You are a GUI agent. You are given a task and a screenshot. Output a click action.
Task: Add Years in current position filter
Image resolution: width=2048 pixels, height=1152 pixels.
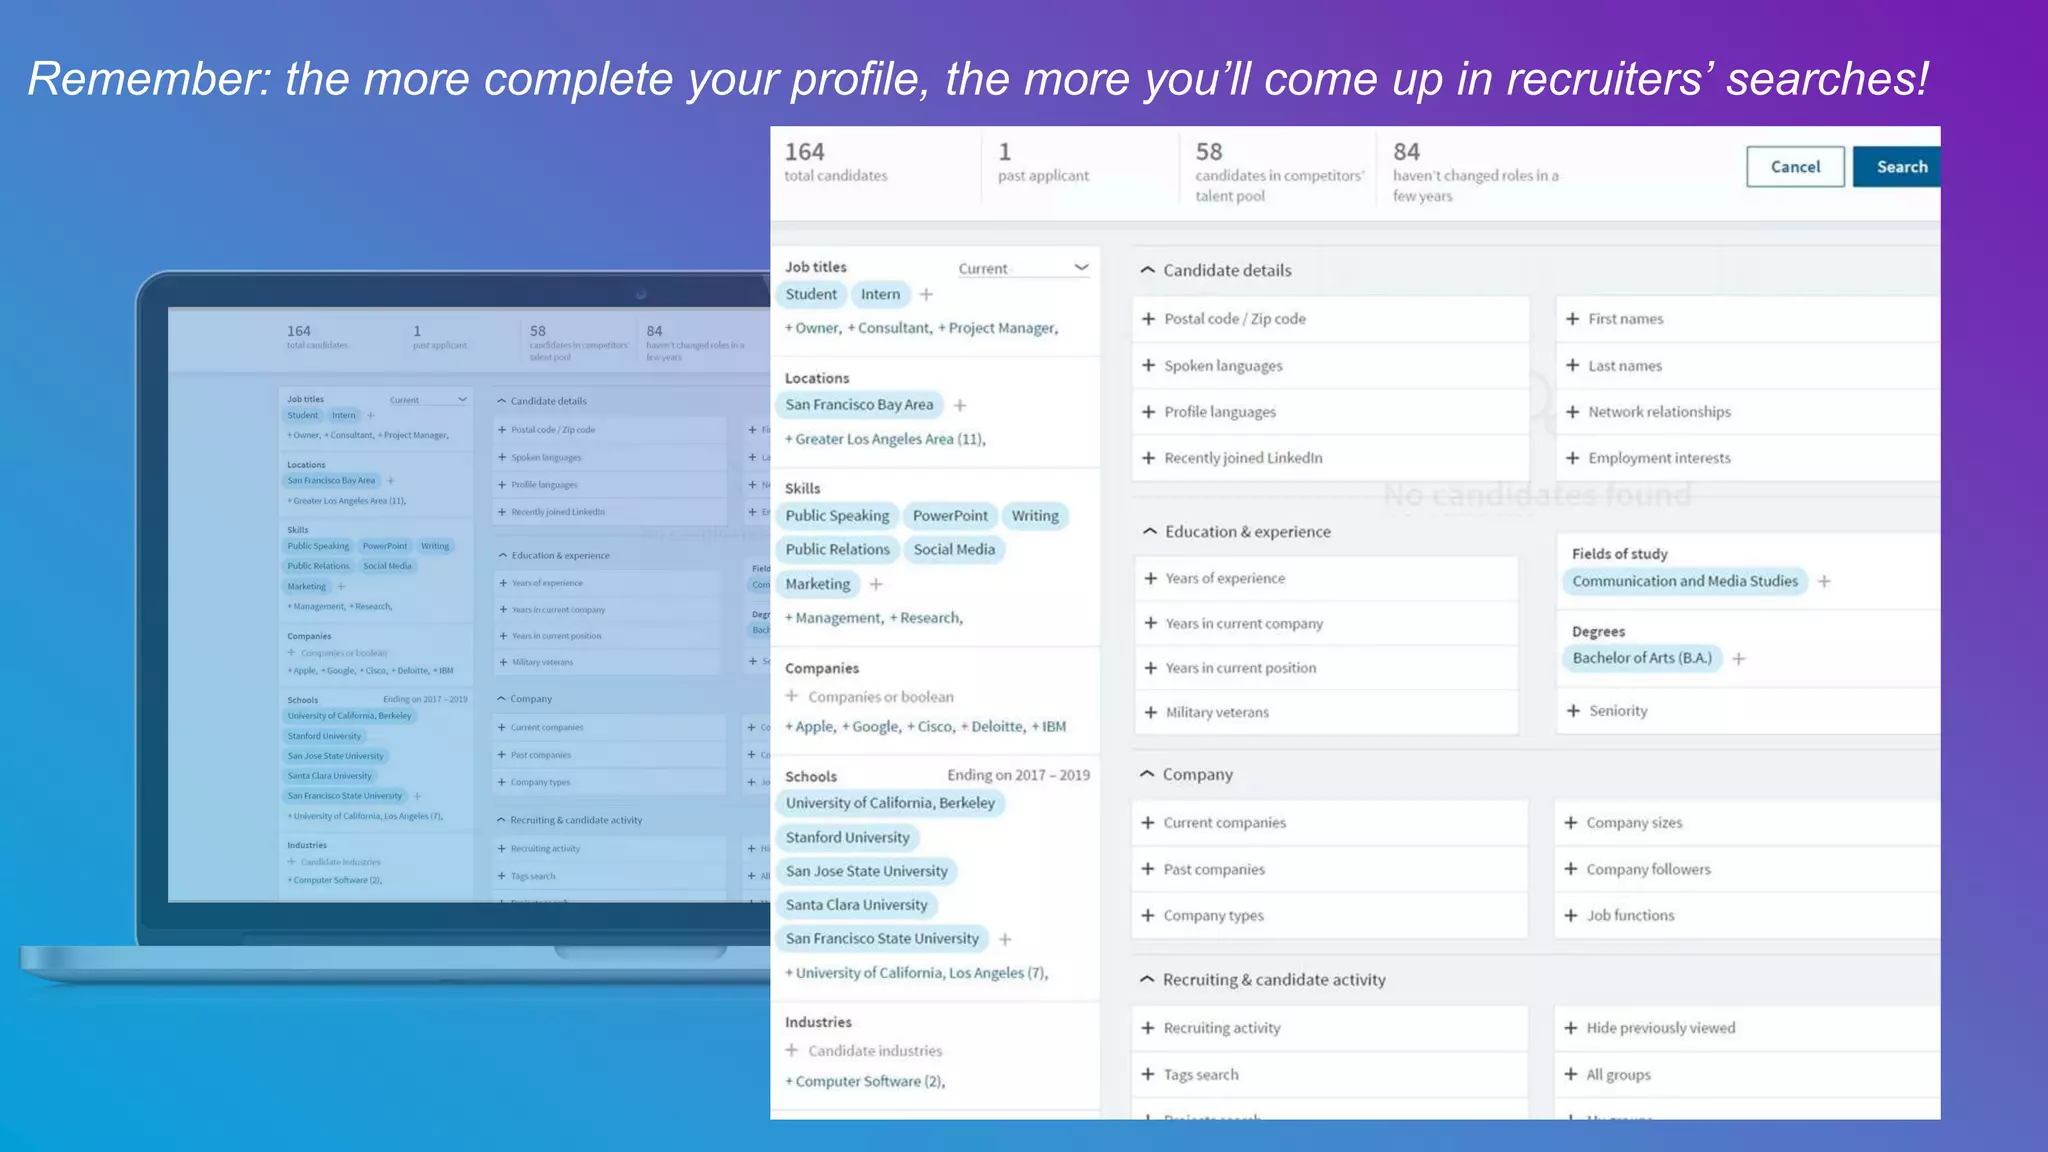[1326, 668]
